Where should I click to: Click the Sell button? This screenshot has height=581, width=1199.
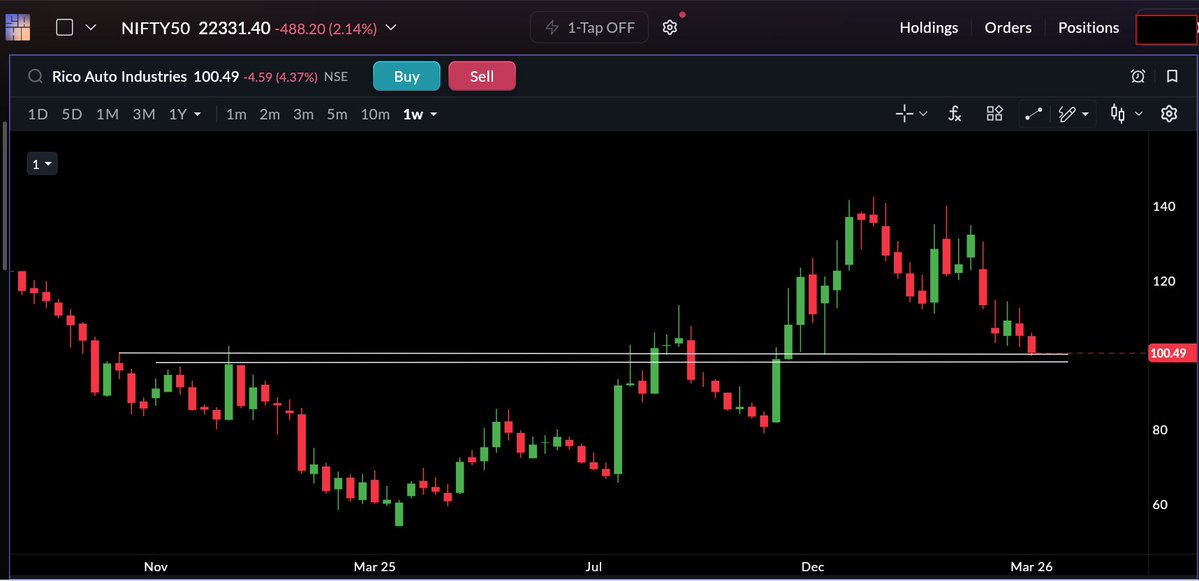[482, 76]
